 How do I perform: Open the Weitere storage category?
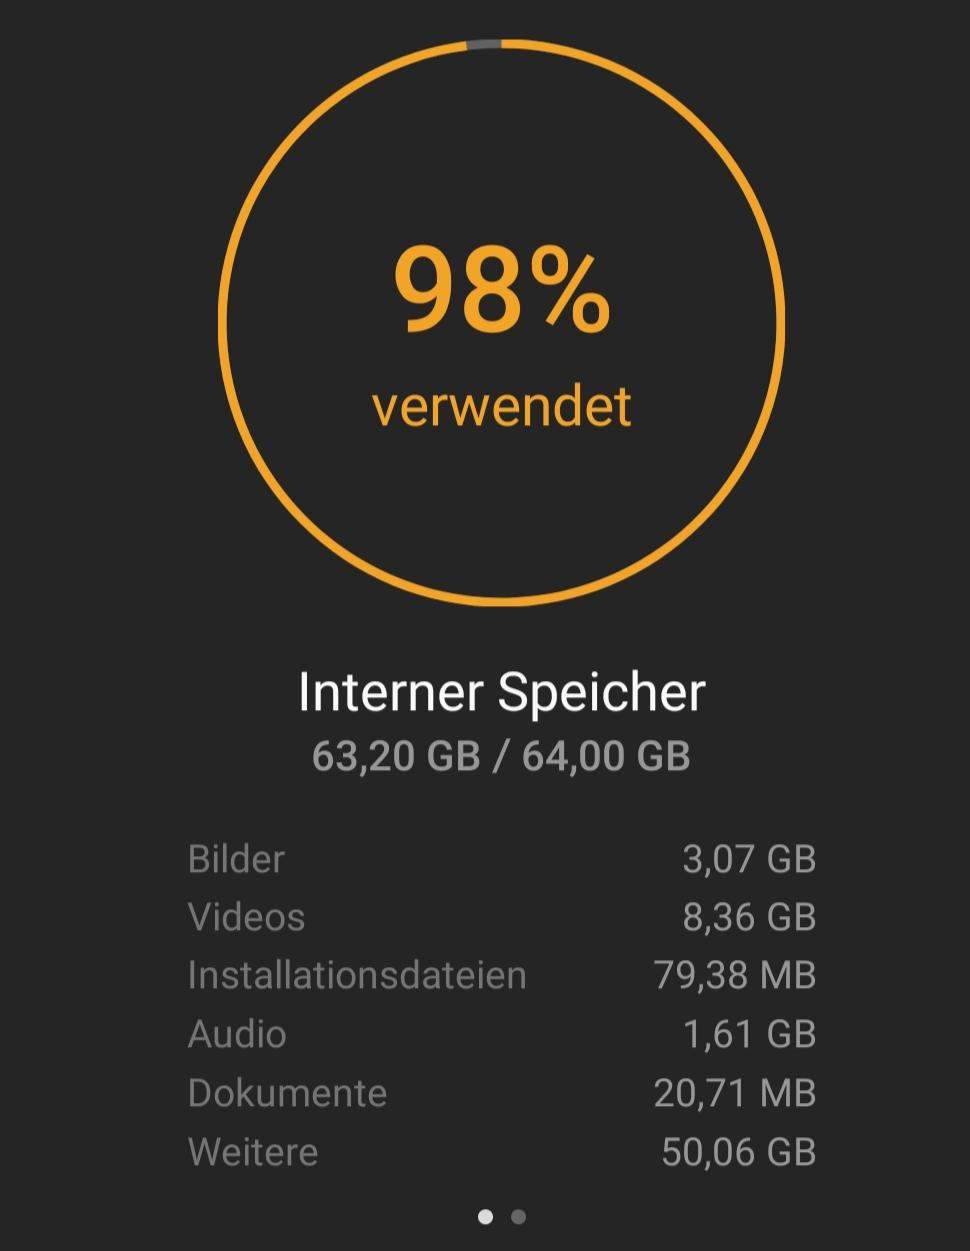pyautogui.click(x=253, y=1152)
